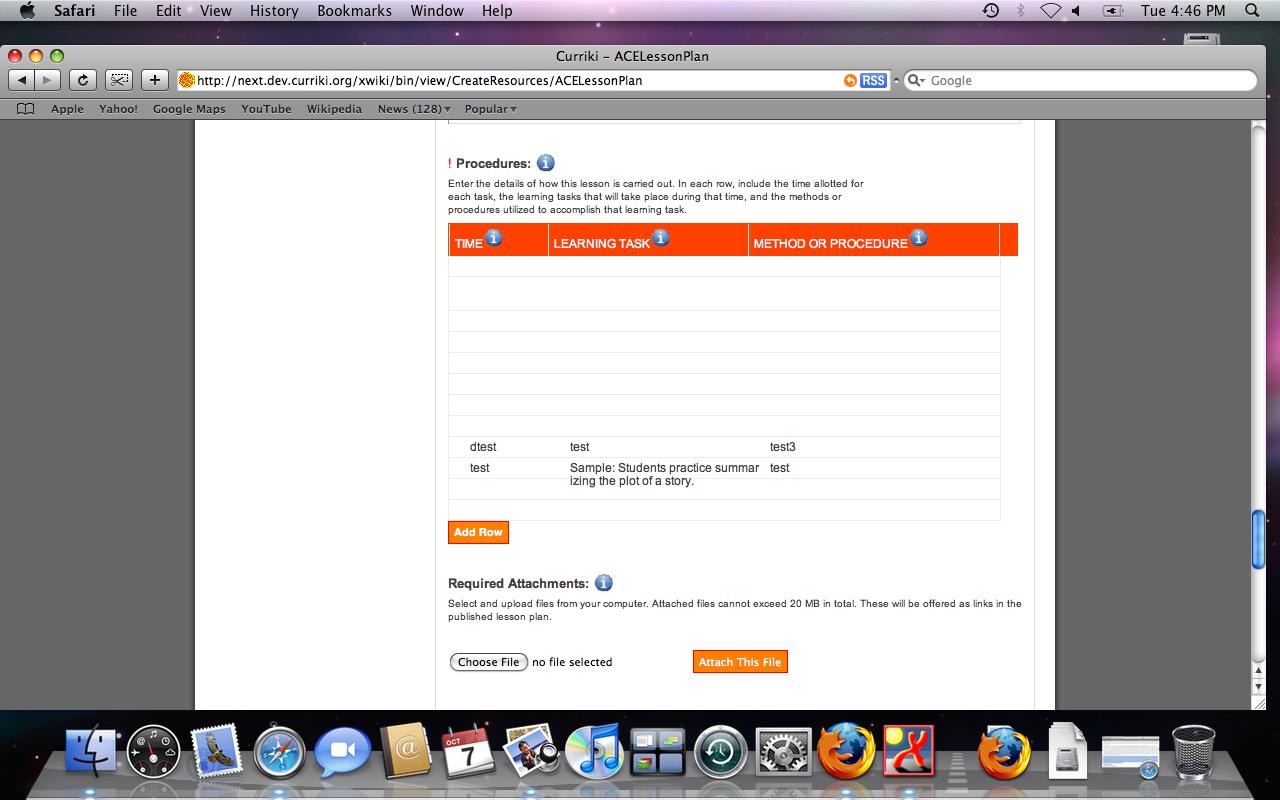Viewport: 1280px width, 800px height.
Task: Open Address Book from the Dock
Action: click(406, 752)
